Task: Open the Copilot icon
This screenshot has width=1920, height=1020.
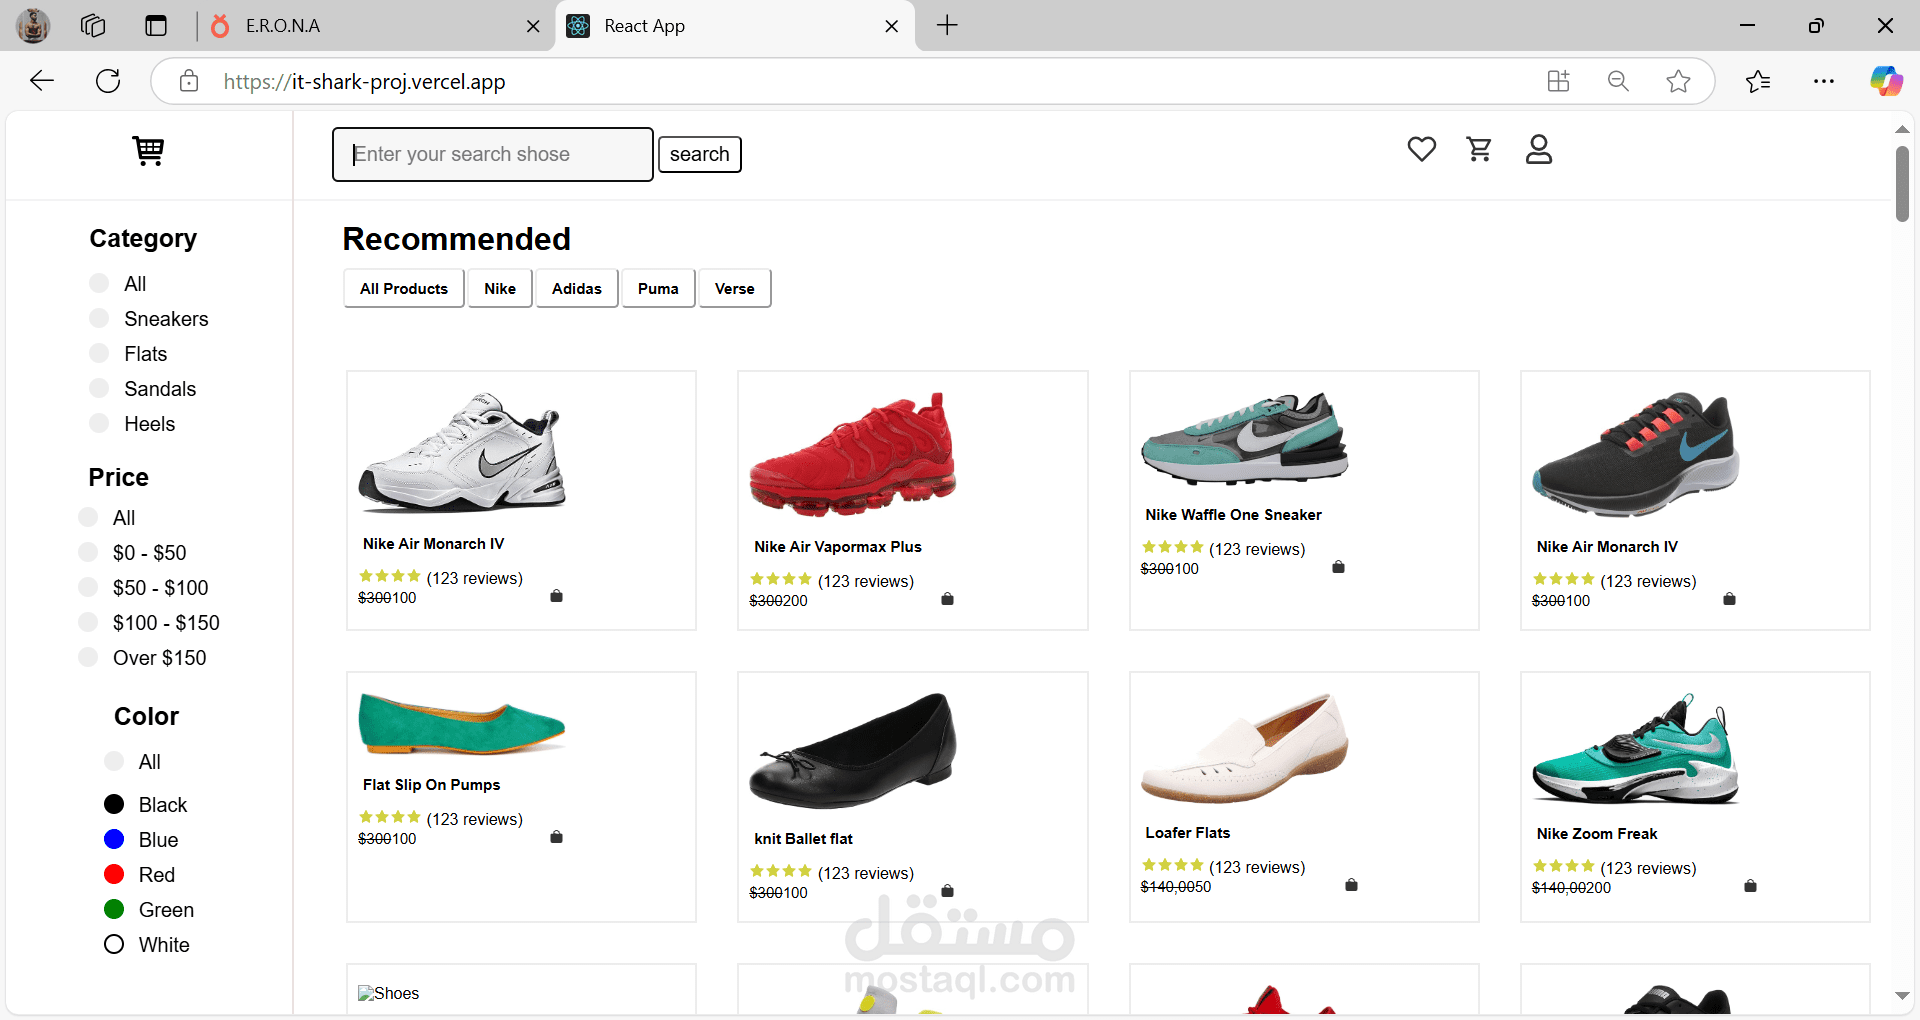Action: 1887,81
